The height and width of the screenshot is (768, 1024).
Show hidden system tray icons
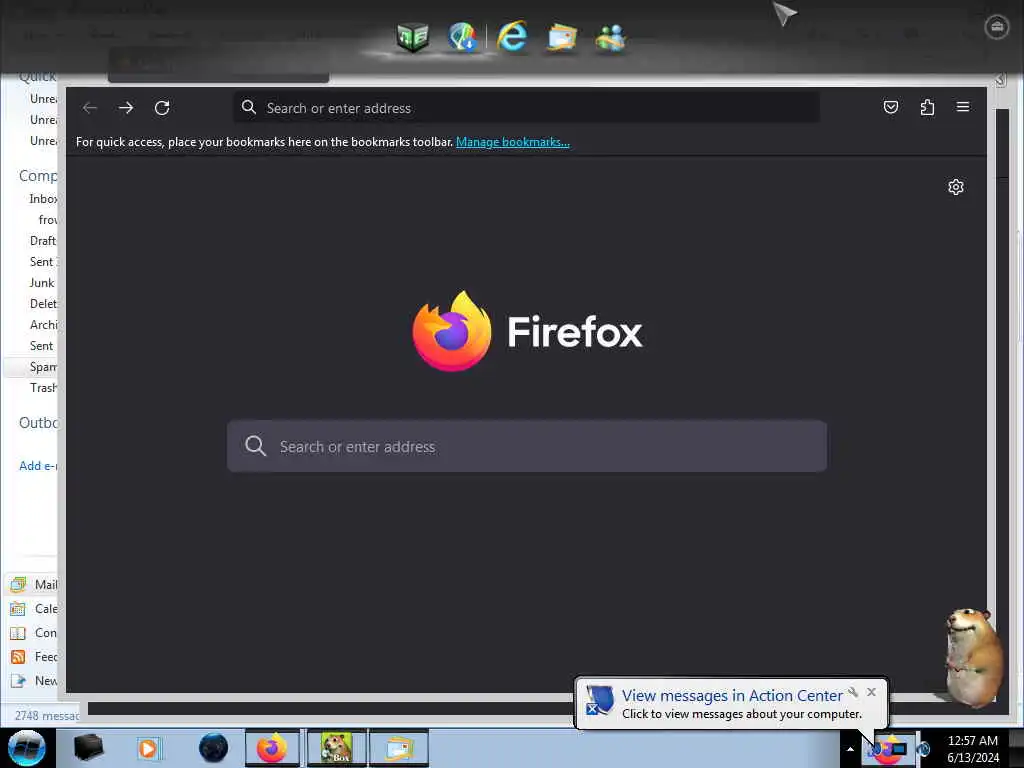[850, 749]
